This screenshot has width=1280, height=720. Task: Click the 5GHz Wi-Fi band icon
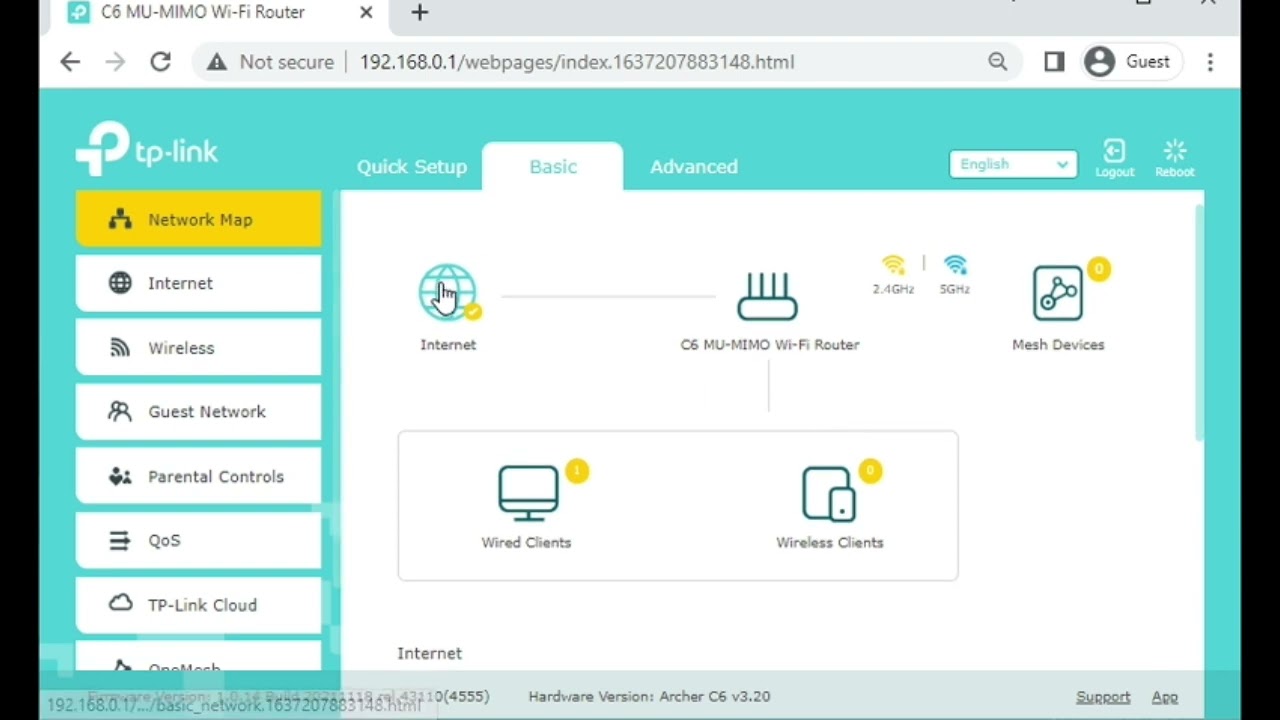[955, 266]
